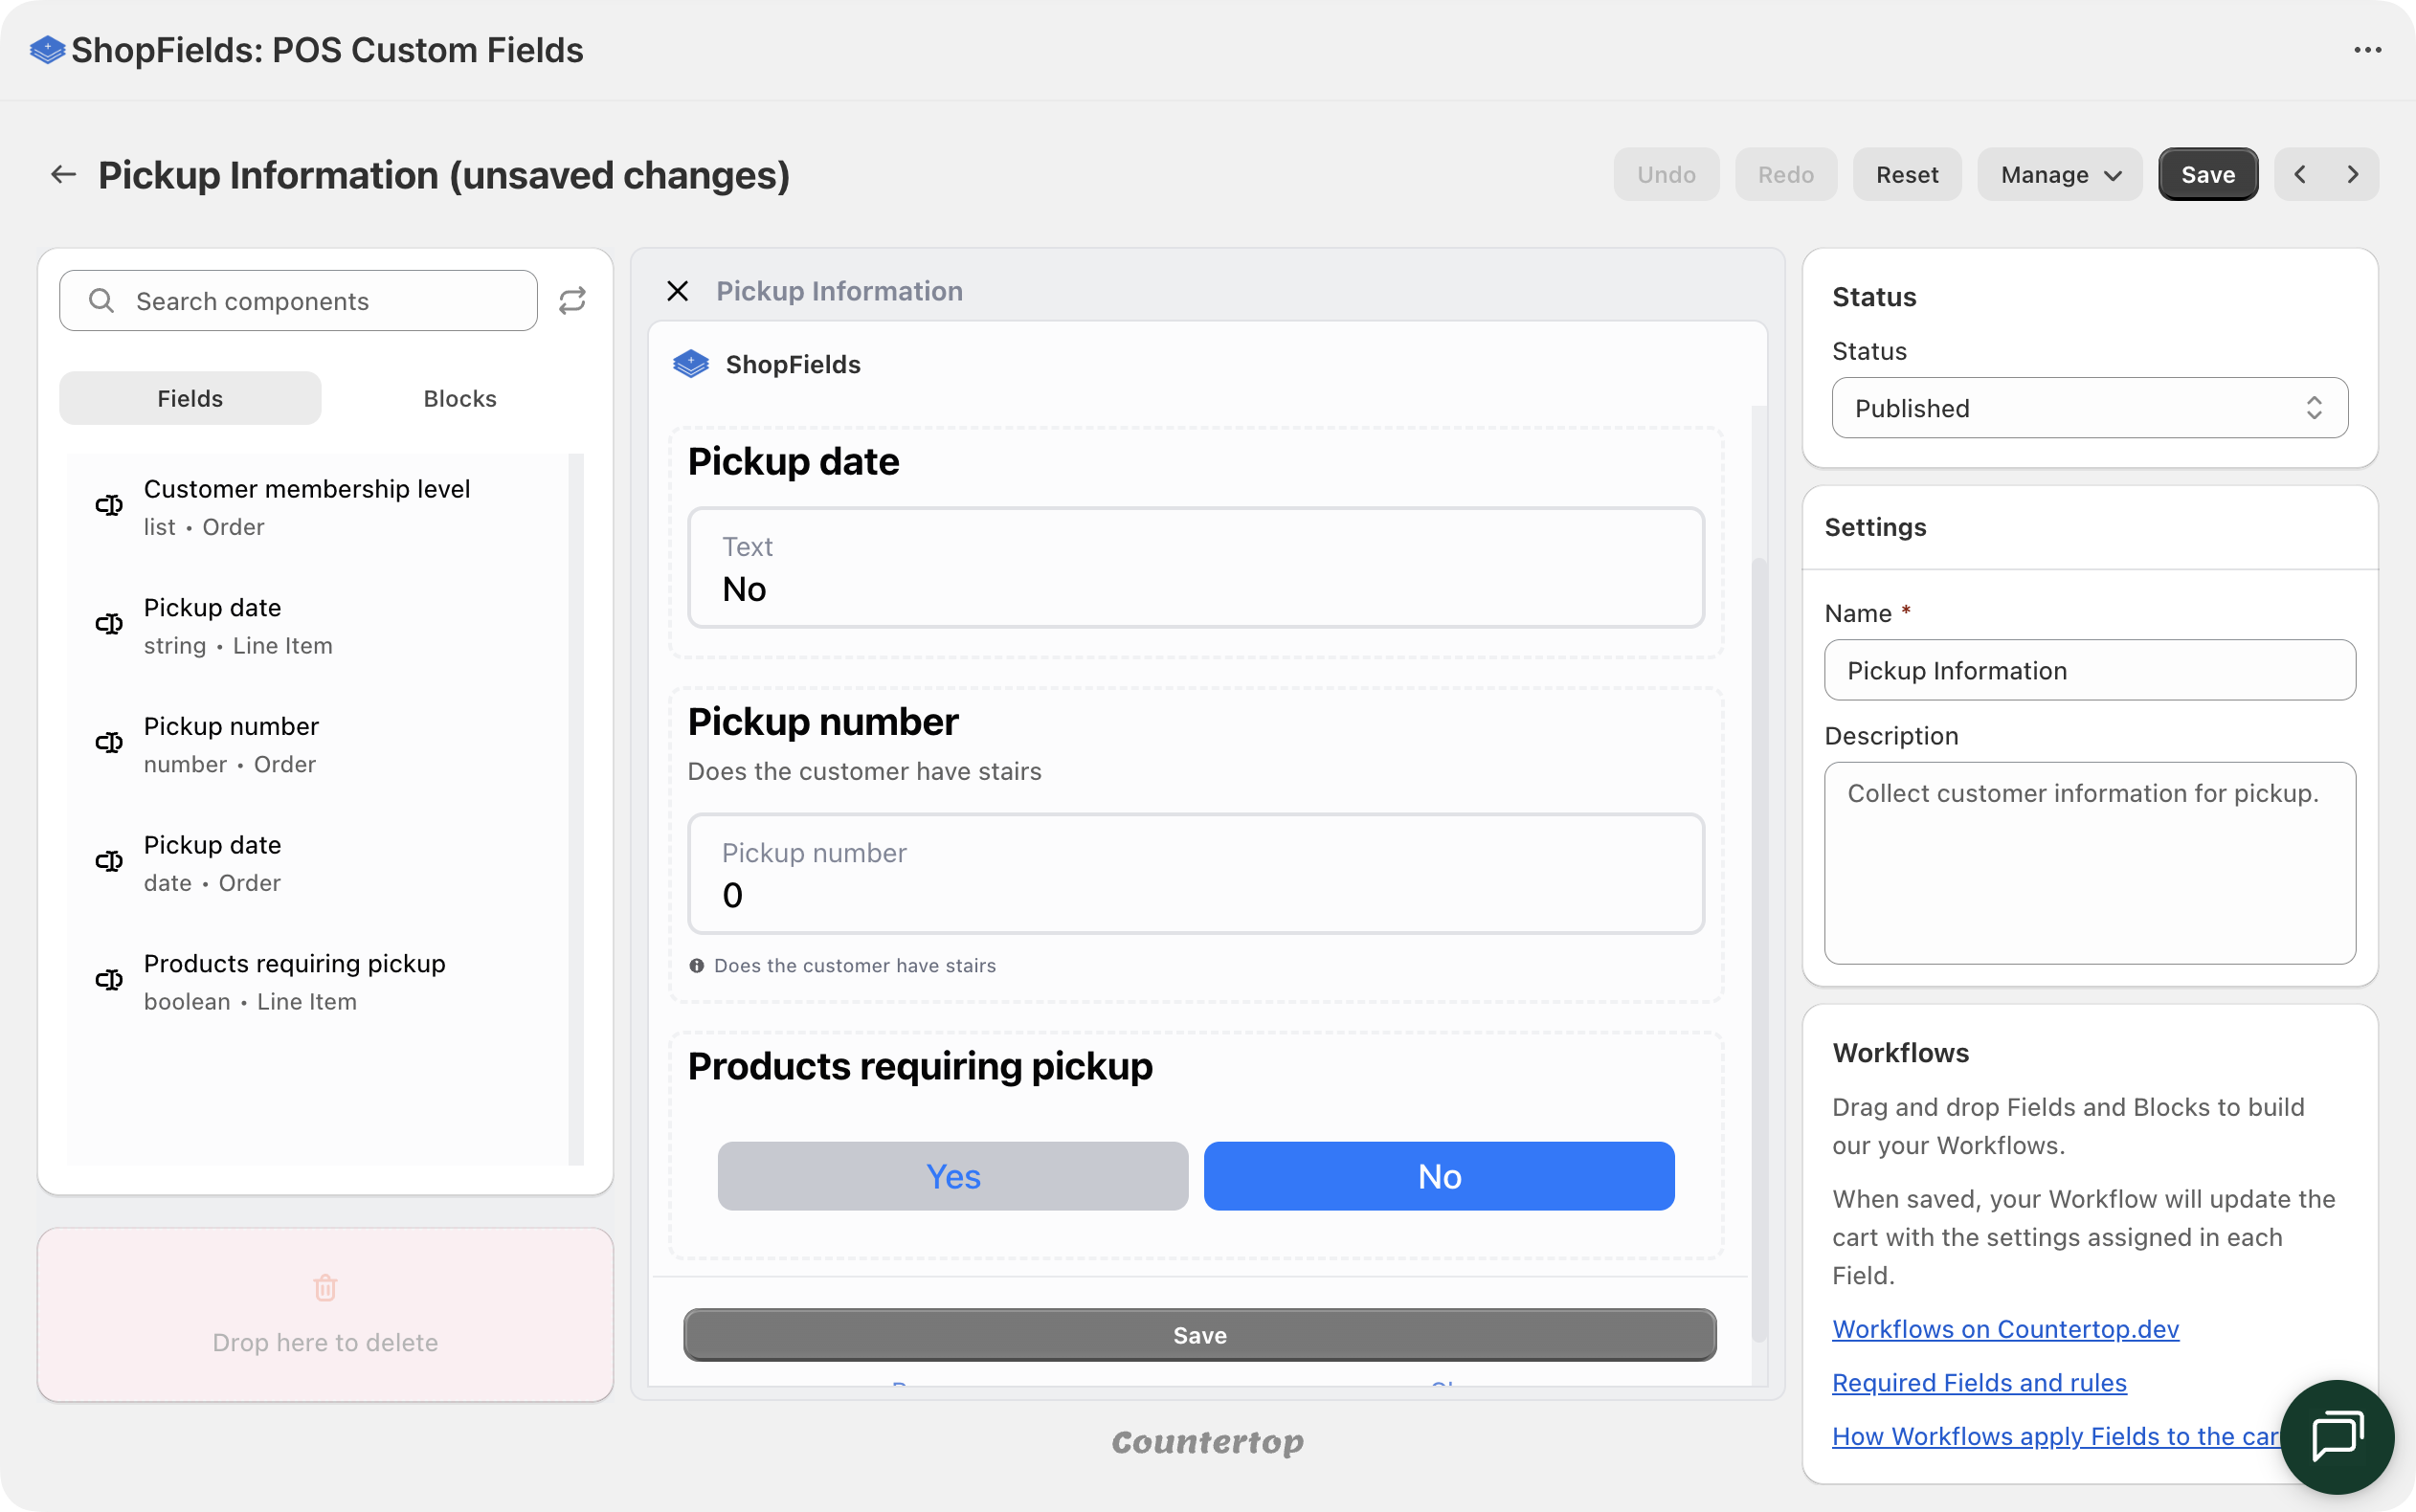Screen dimensions: 2416x1512
Task: Open the Required Fields and rules link
Action: coord(1978,1383)
